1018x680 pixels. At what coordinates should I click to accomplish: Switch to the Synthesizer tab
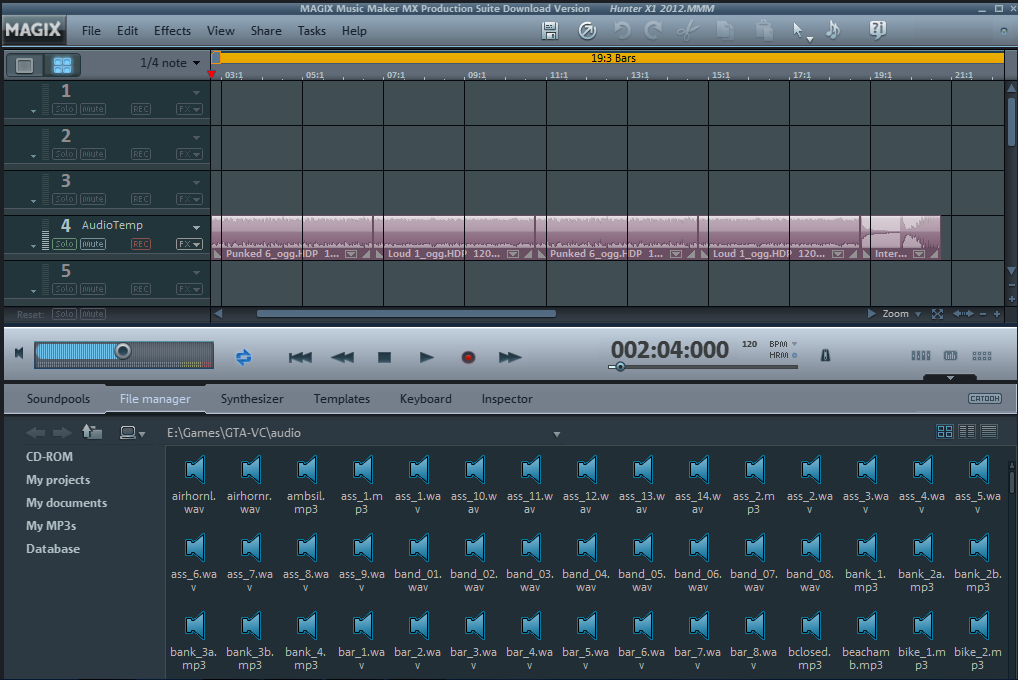click(252, 399)
